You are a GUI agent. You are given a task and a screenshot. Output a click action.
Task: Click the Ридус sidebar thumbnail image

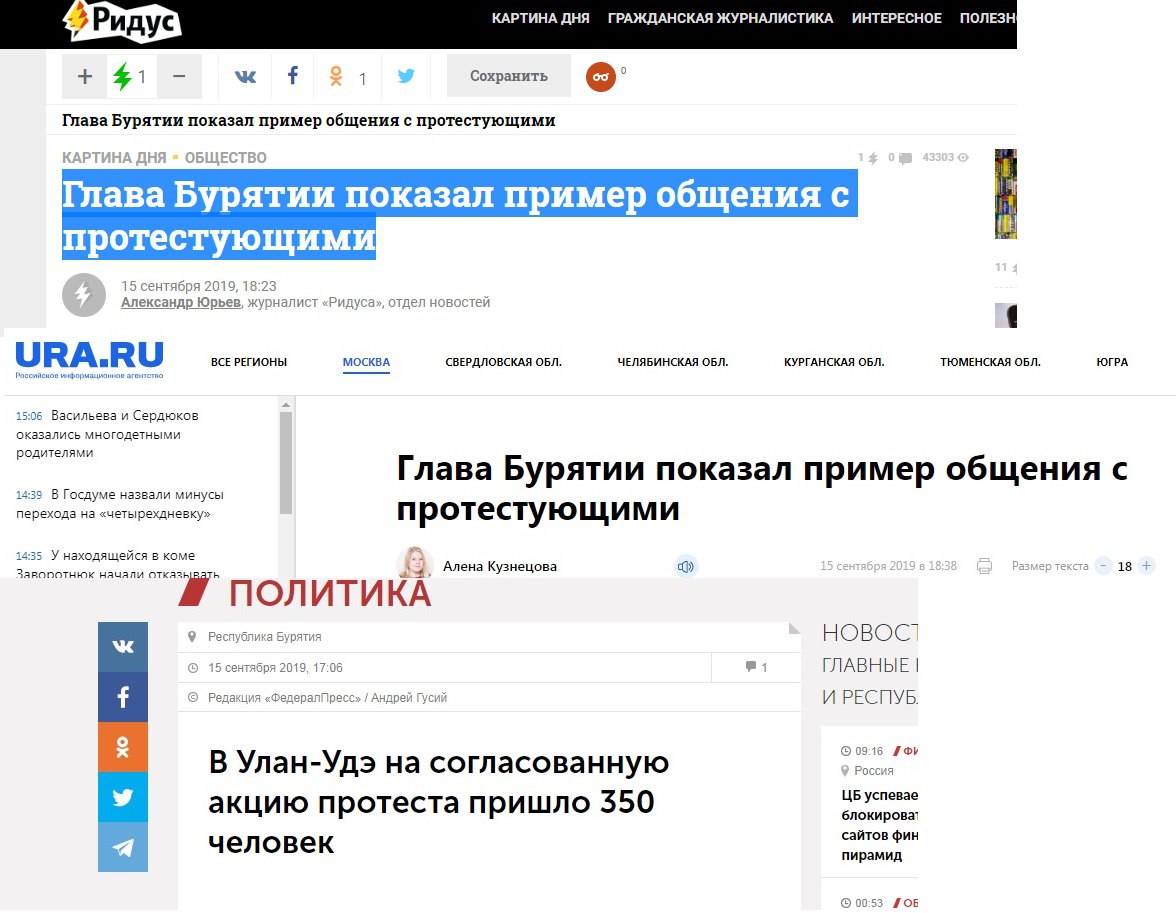tap(1006, 194)
